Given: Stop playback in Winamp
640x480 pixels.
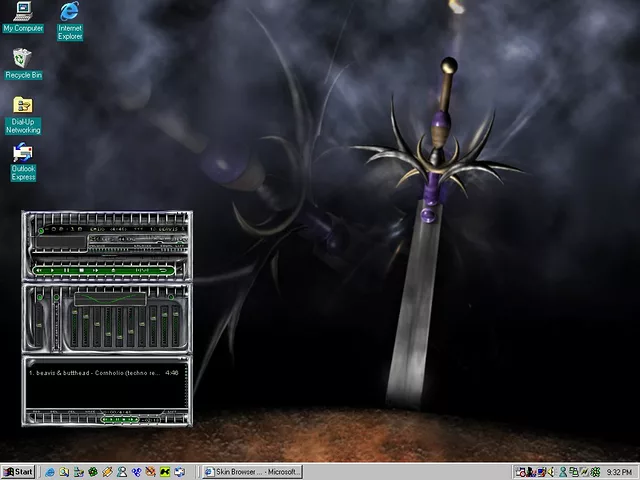Looking at the screenshot, I should pos(82,270).
